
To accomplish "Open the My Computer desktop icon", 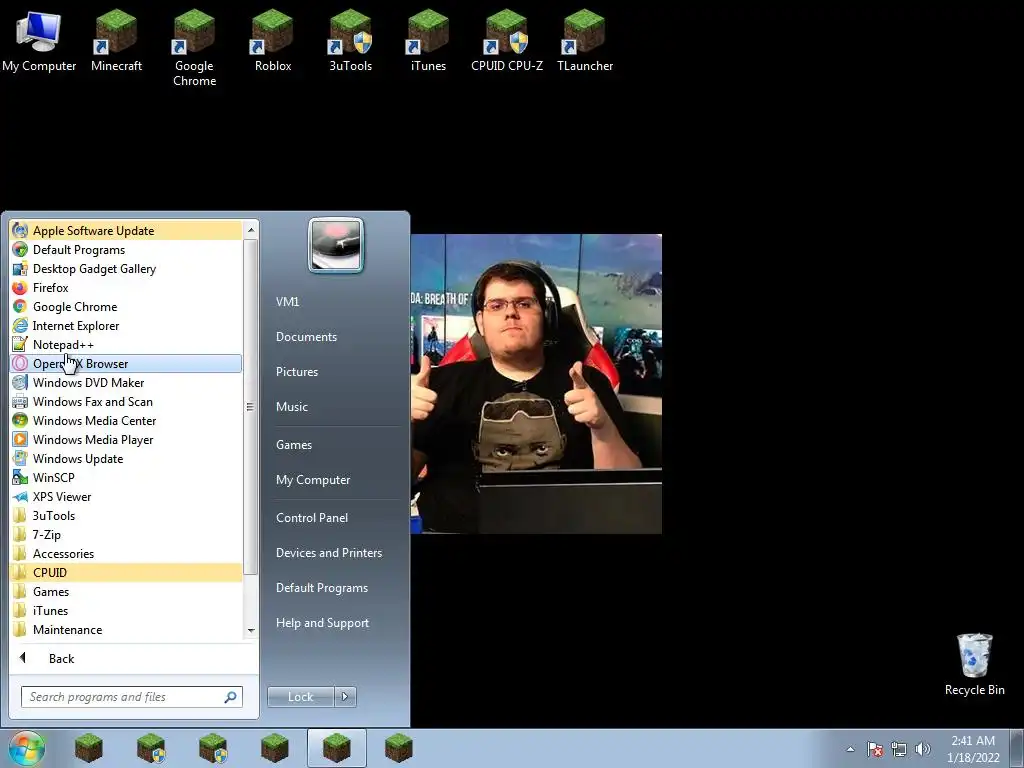I will coord(39,40).
